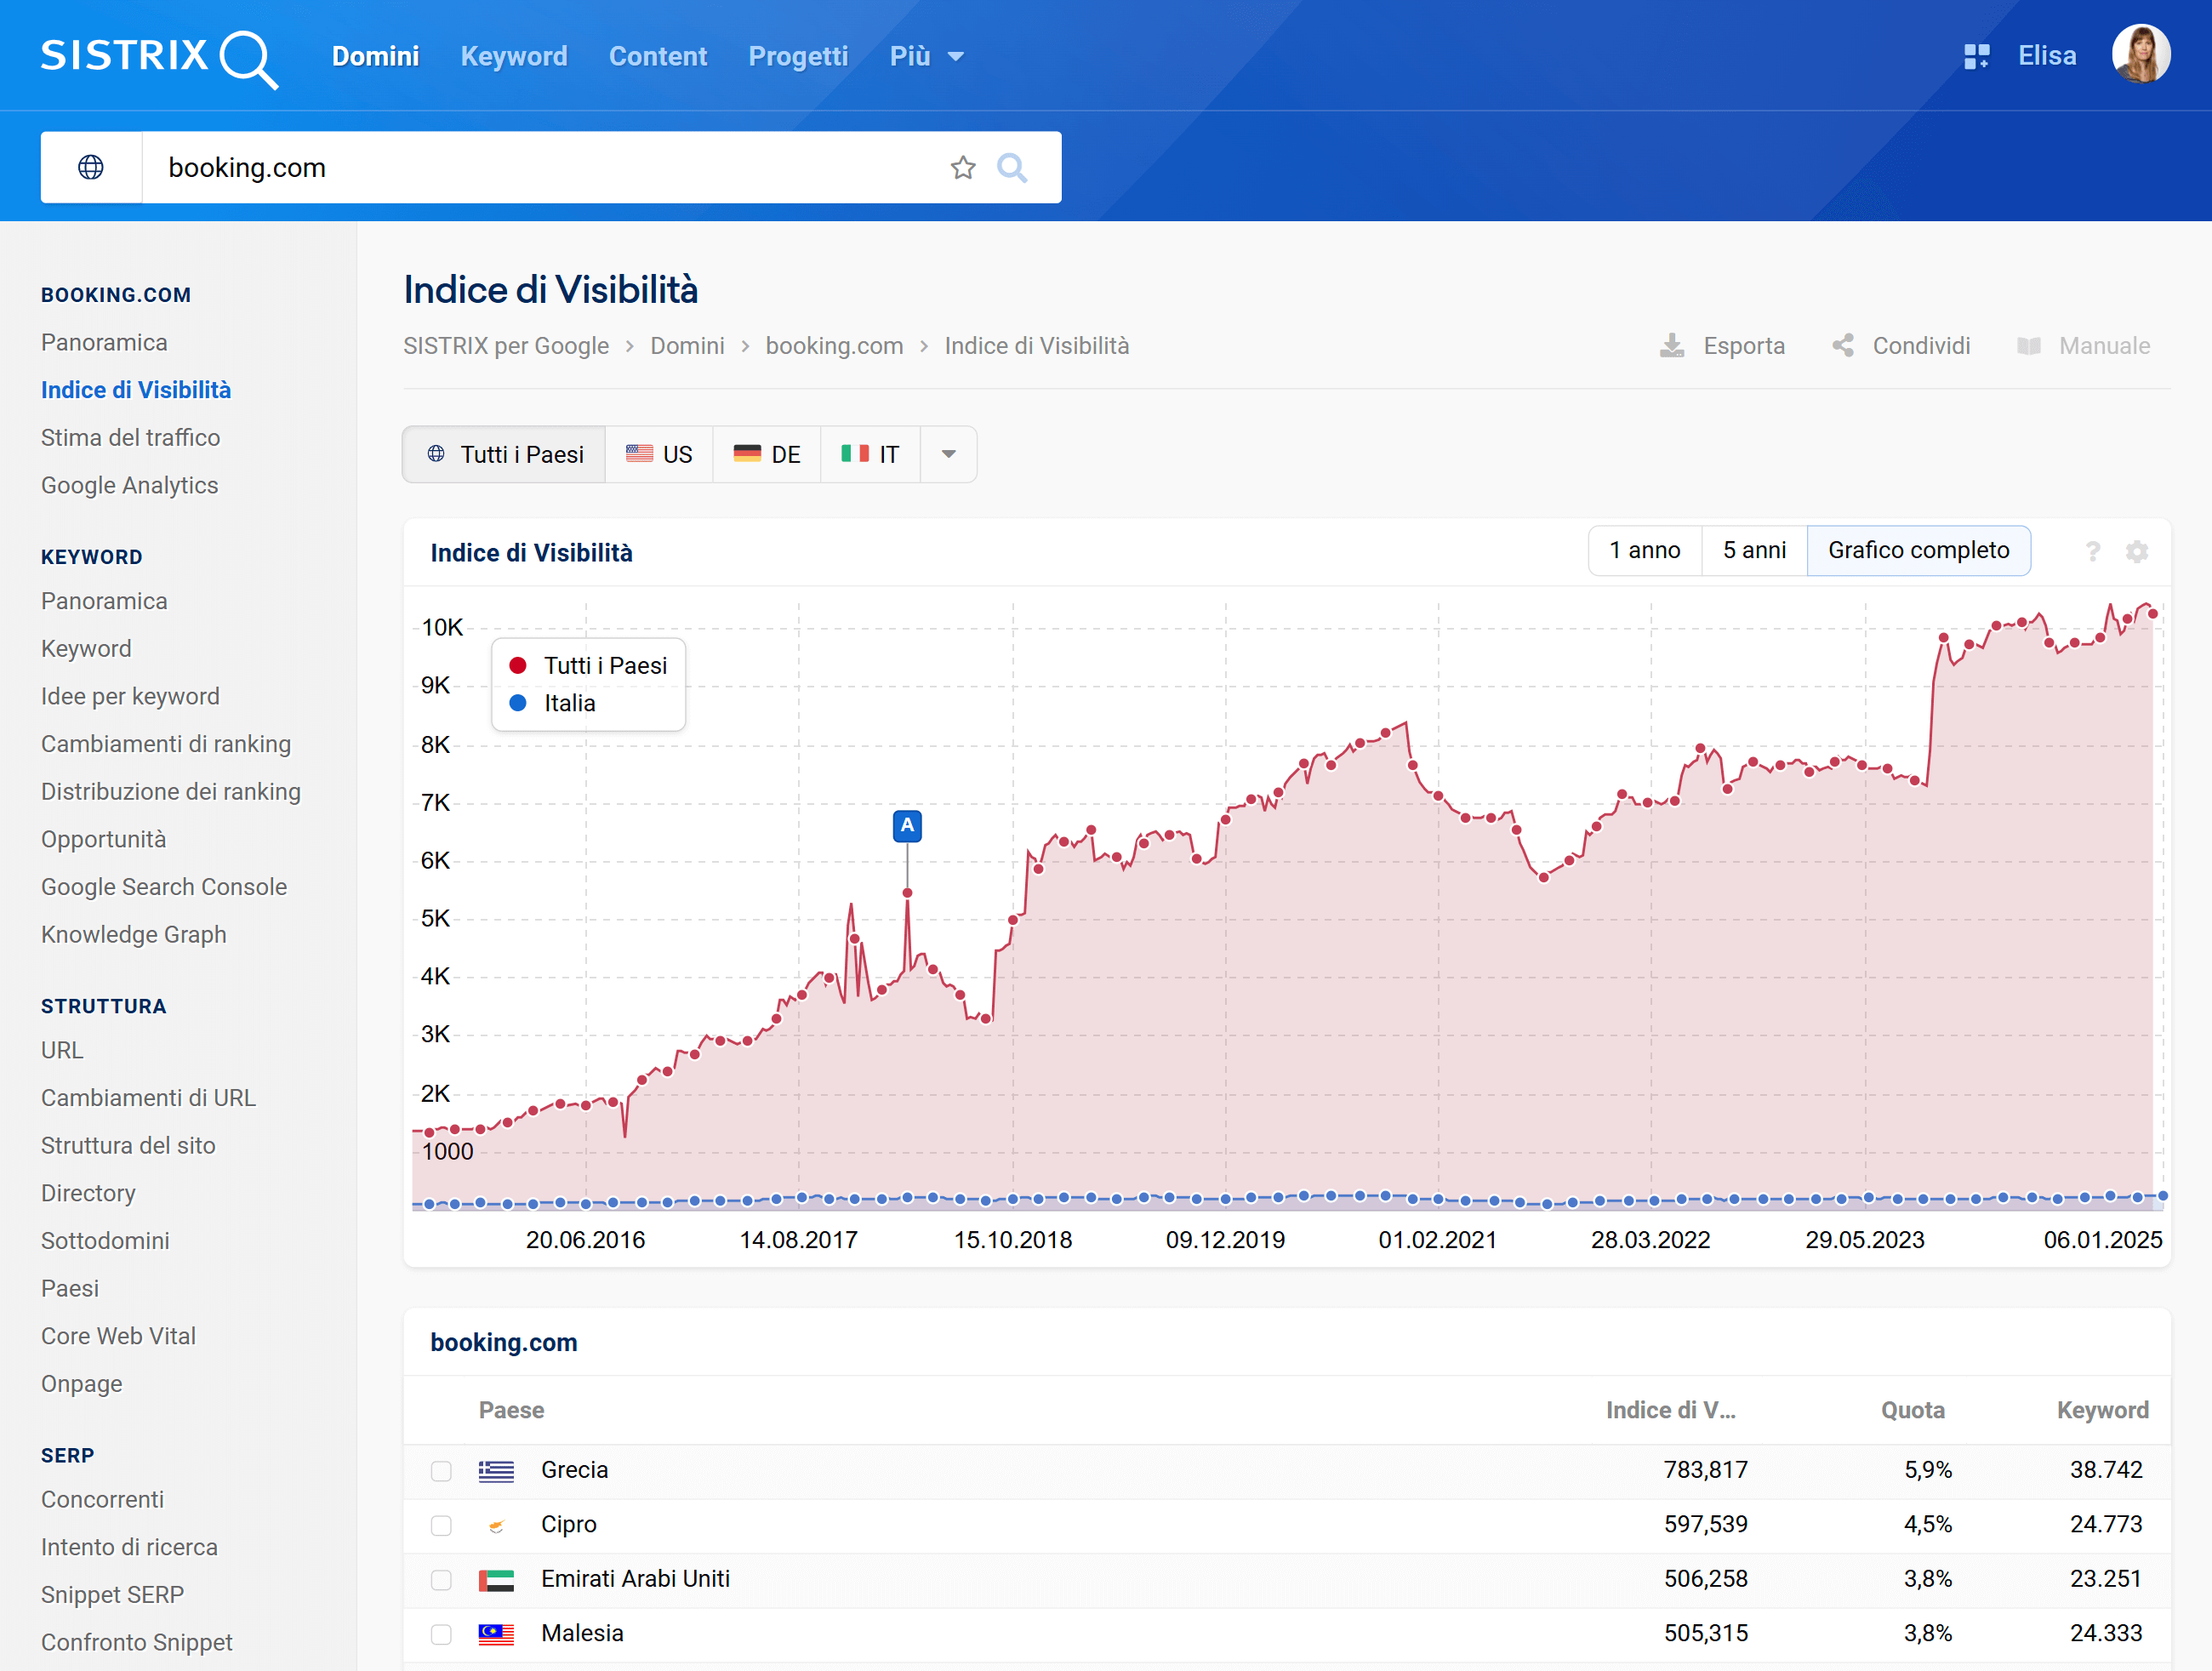Expand the Più menu dropdown
The width and height of the screenshot is (2212, 1671).
click(x=926, y=56)
